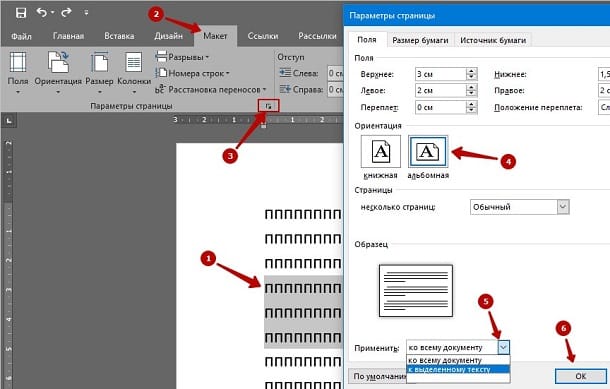This screenshot has width=610, height=389.
Task: Click the Образец page preview thumbnail
Action: (416, 291)
